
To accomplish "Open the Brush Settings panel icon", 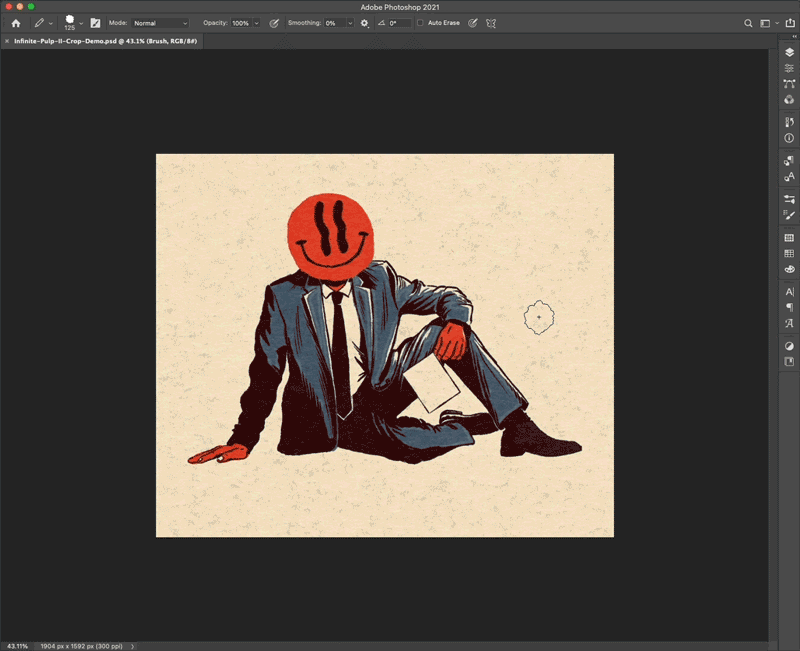I will (789, 215).
